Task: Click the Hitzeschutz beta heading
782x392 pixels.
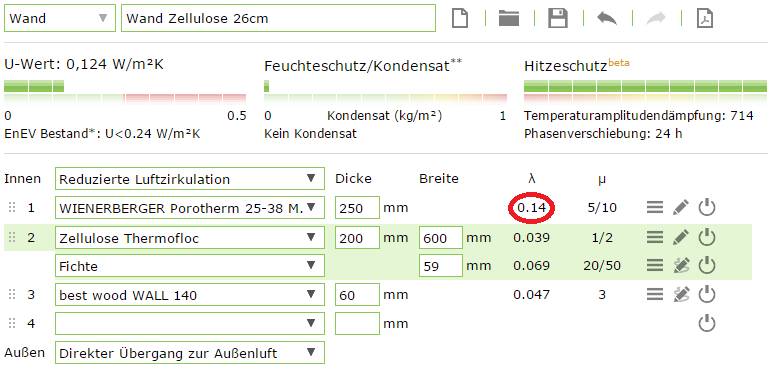Action: pos(577,65)
